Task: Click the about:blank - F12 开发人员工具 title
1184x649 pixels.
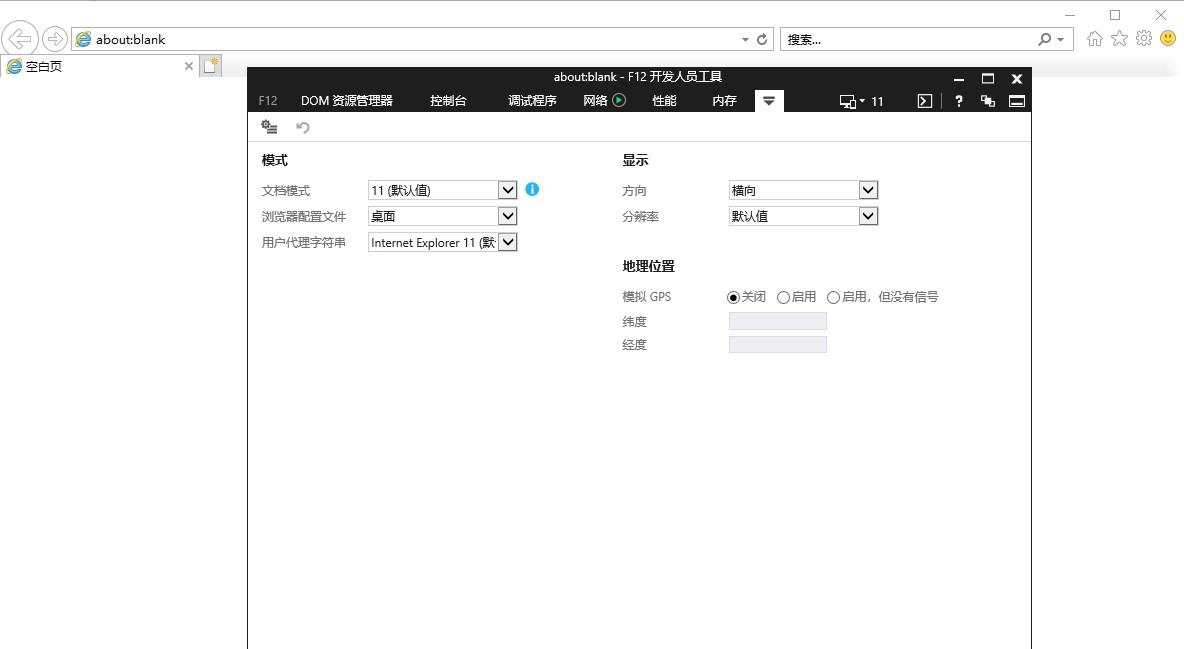Action: pos(638,76)
